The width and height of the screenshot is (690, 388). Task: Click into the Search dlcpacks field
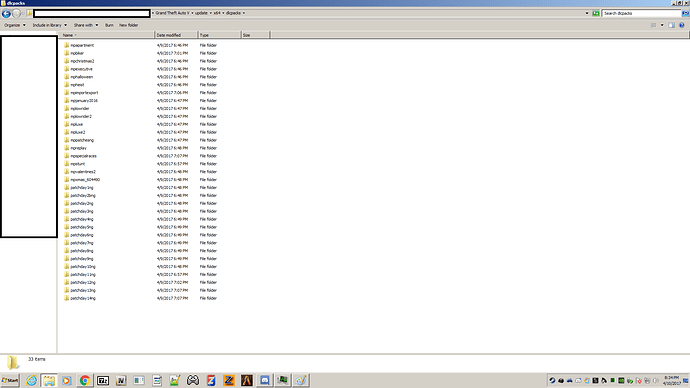click(x=641, y=13)
